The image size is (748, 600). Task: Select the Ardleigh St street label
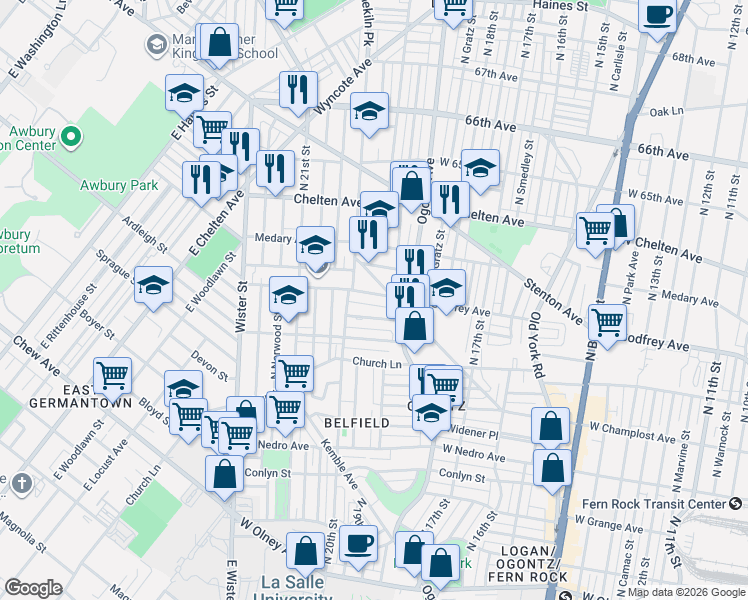click(x=144, y=234)
